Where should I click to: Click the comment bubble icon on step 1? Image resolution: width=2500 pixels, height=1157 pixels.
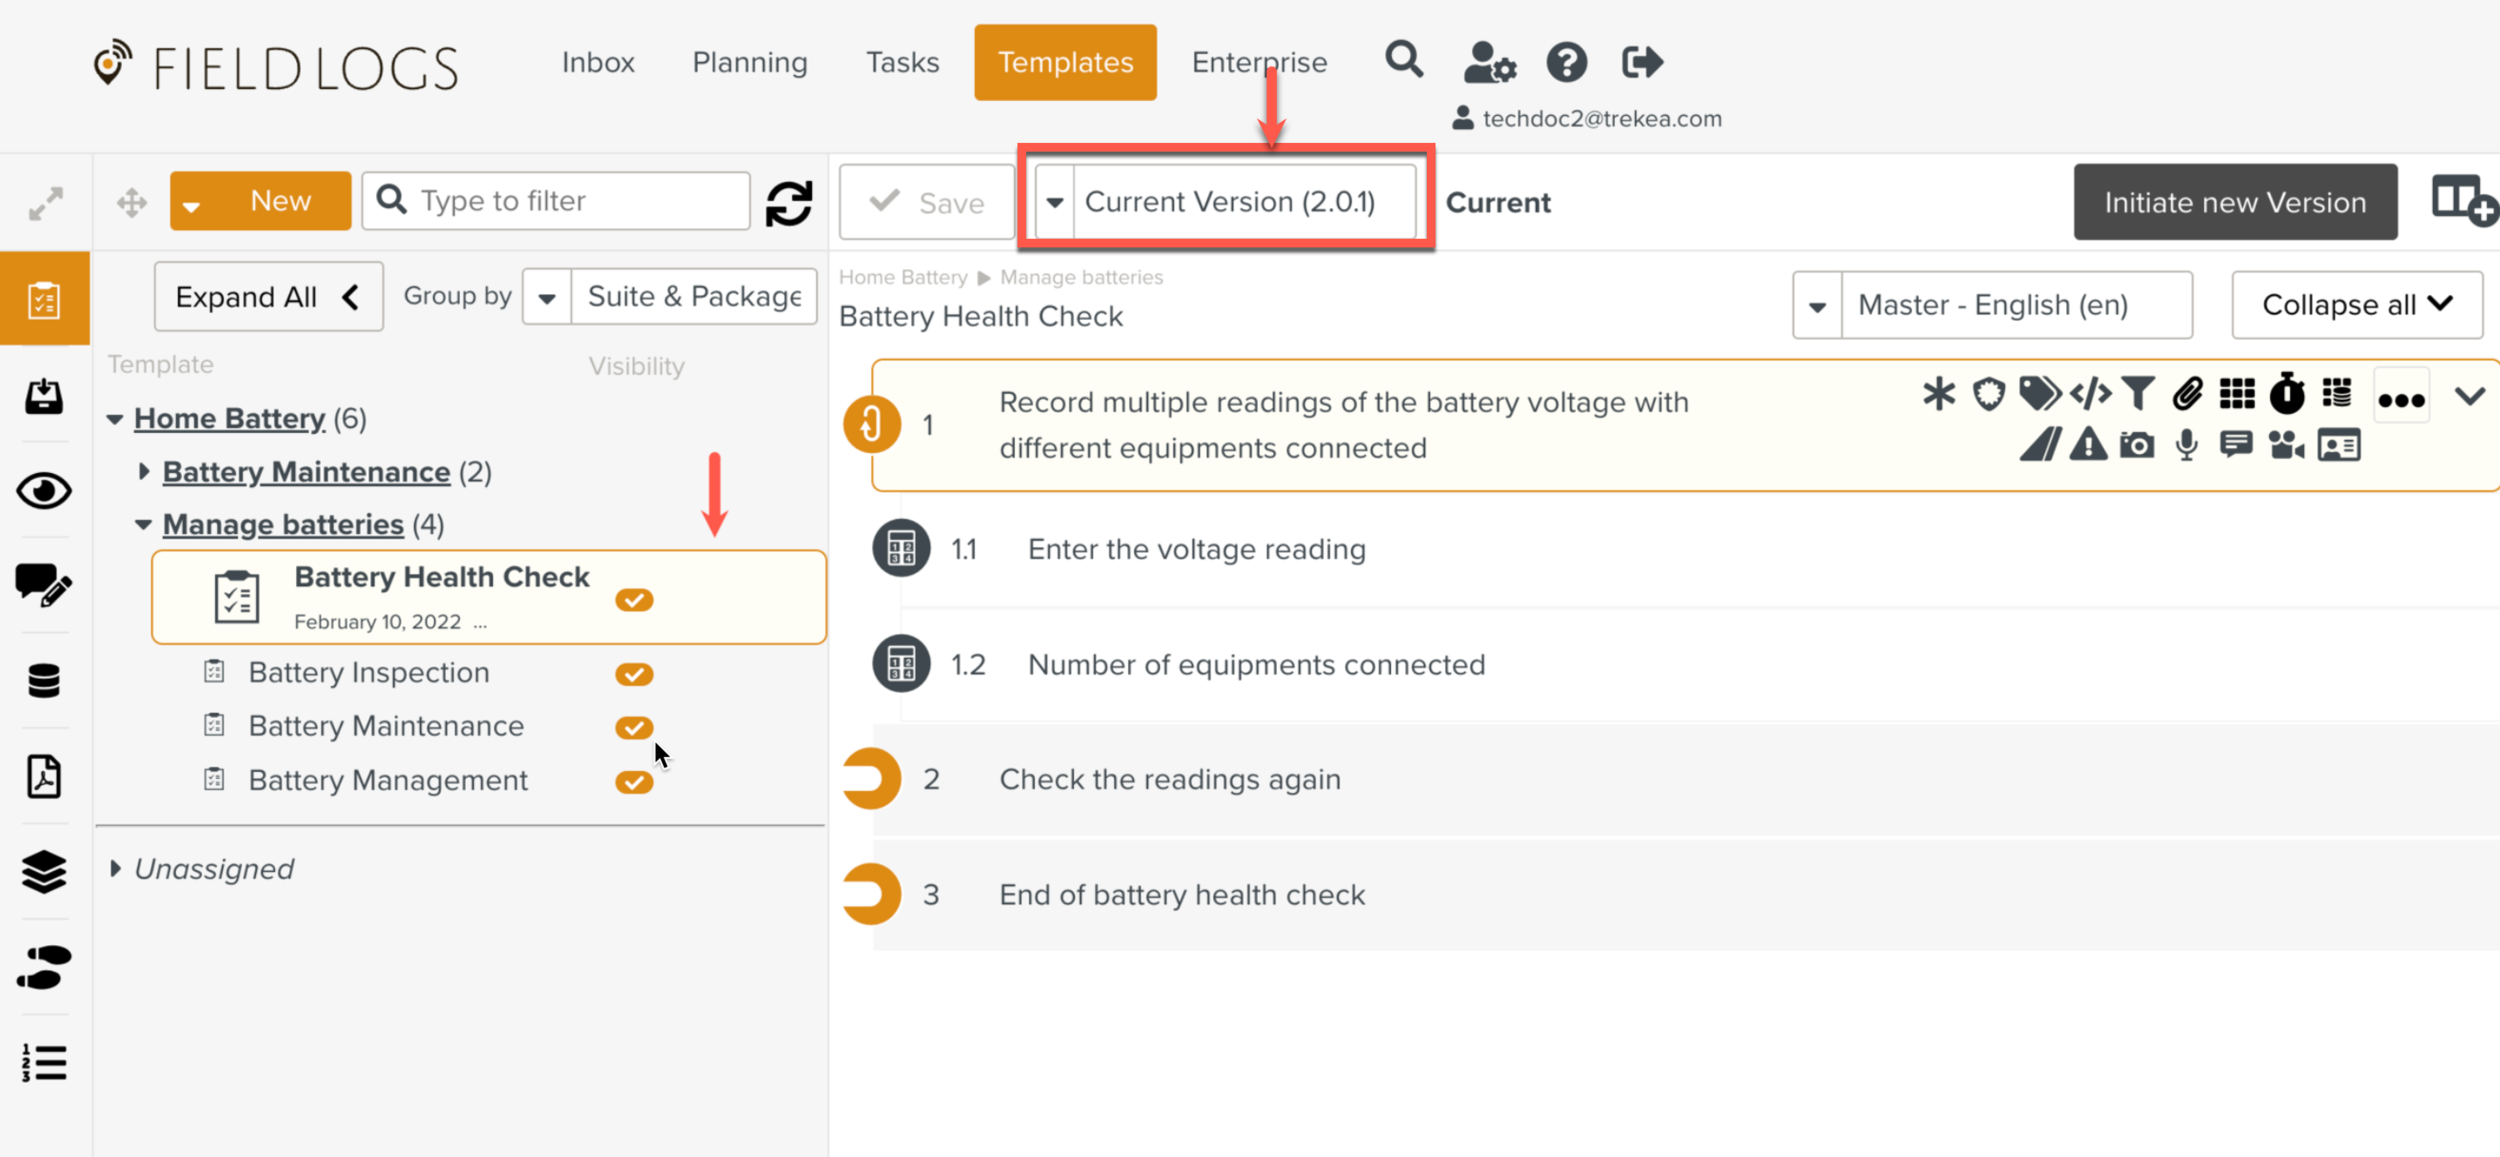coord(2236,445)
